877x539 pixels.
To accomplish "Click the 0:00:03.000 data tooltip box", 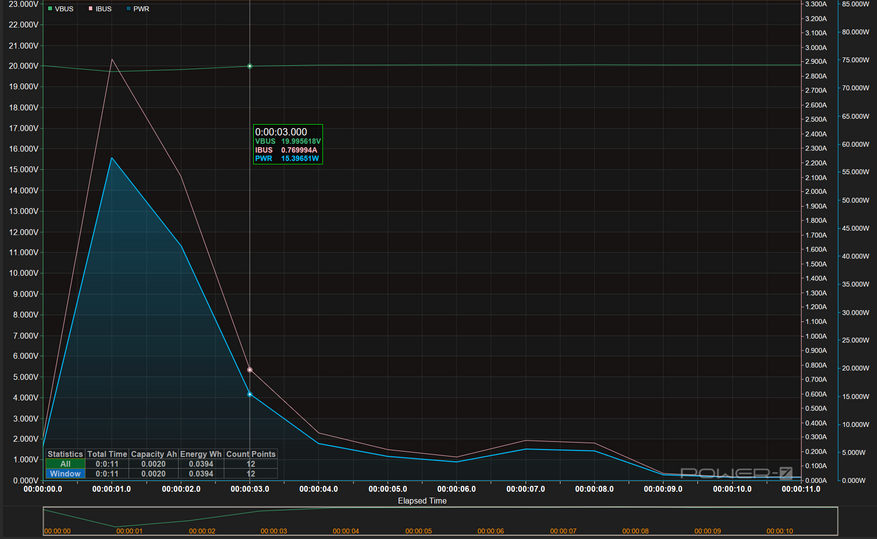I will 287,144.
